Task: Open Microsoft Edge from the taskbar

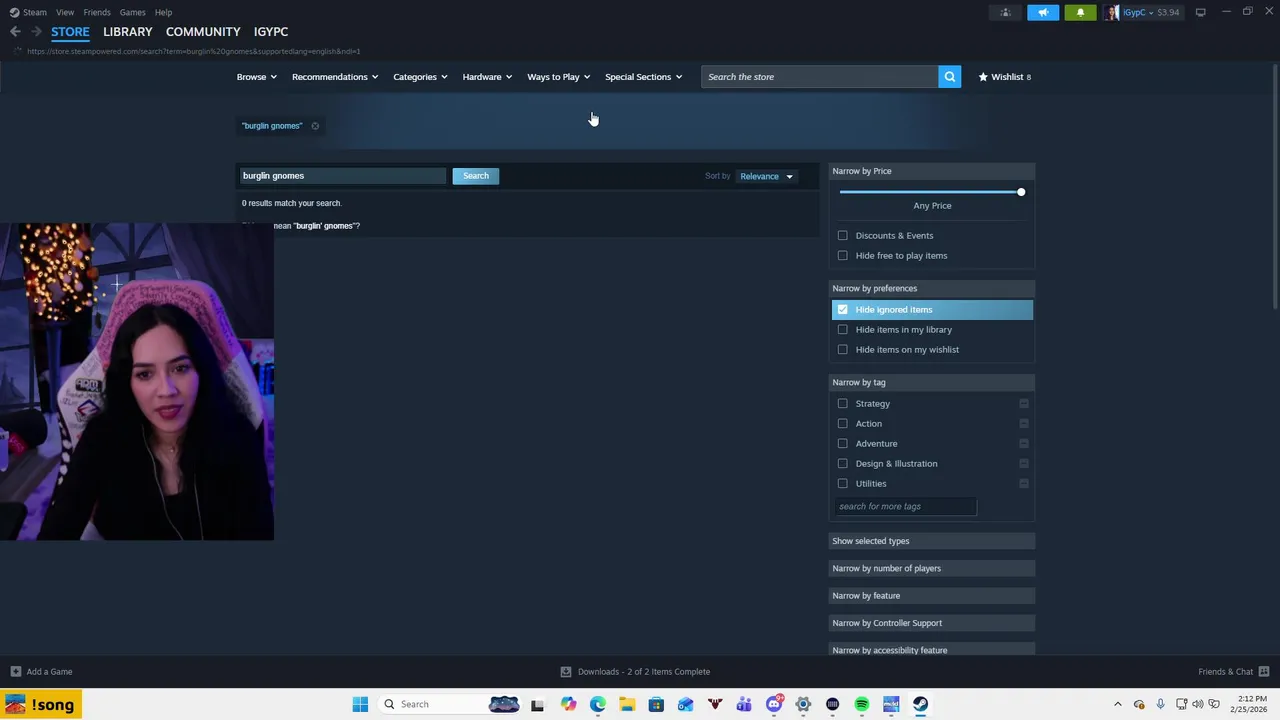Action: [x=598, y=704]
